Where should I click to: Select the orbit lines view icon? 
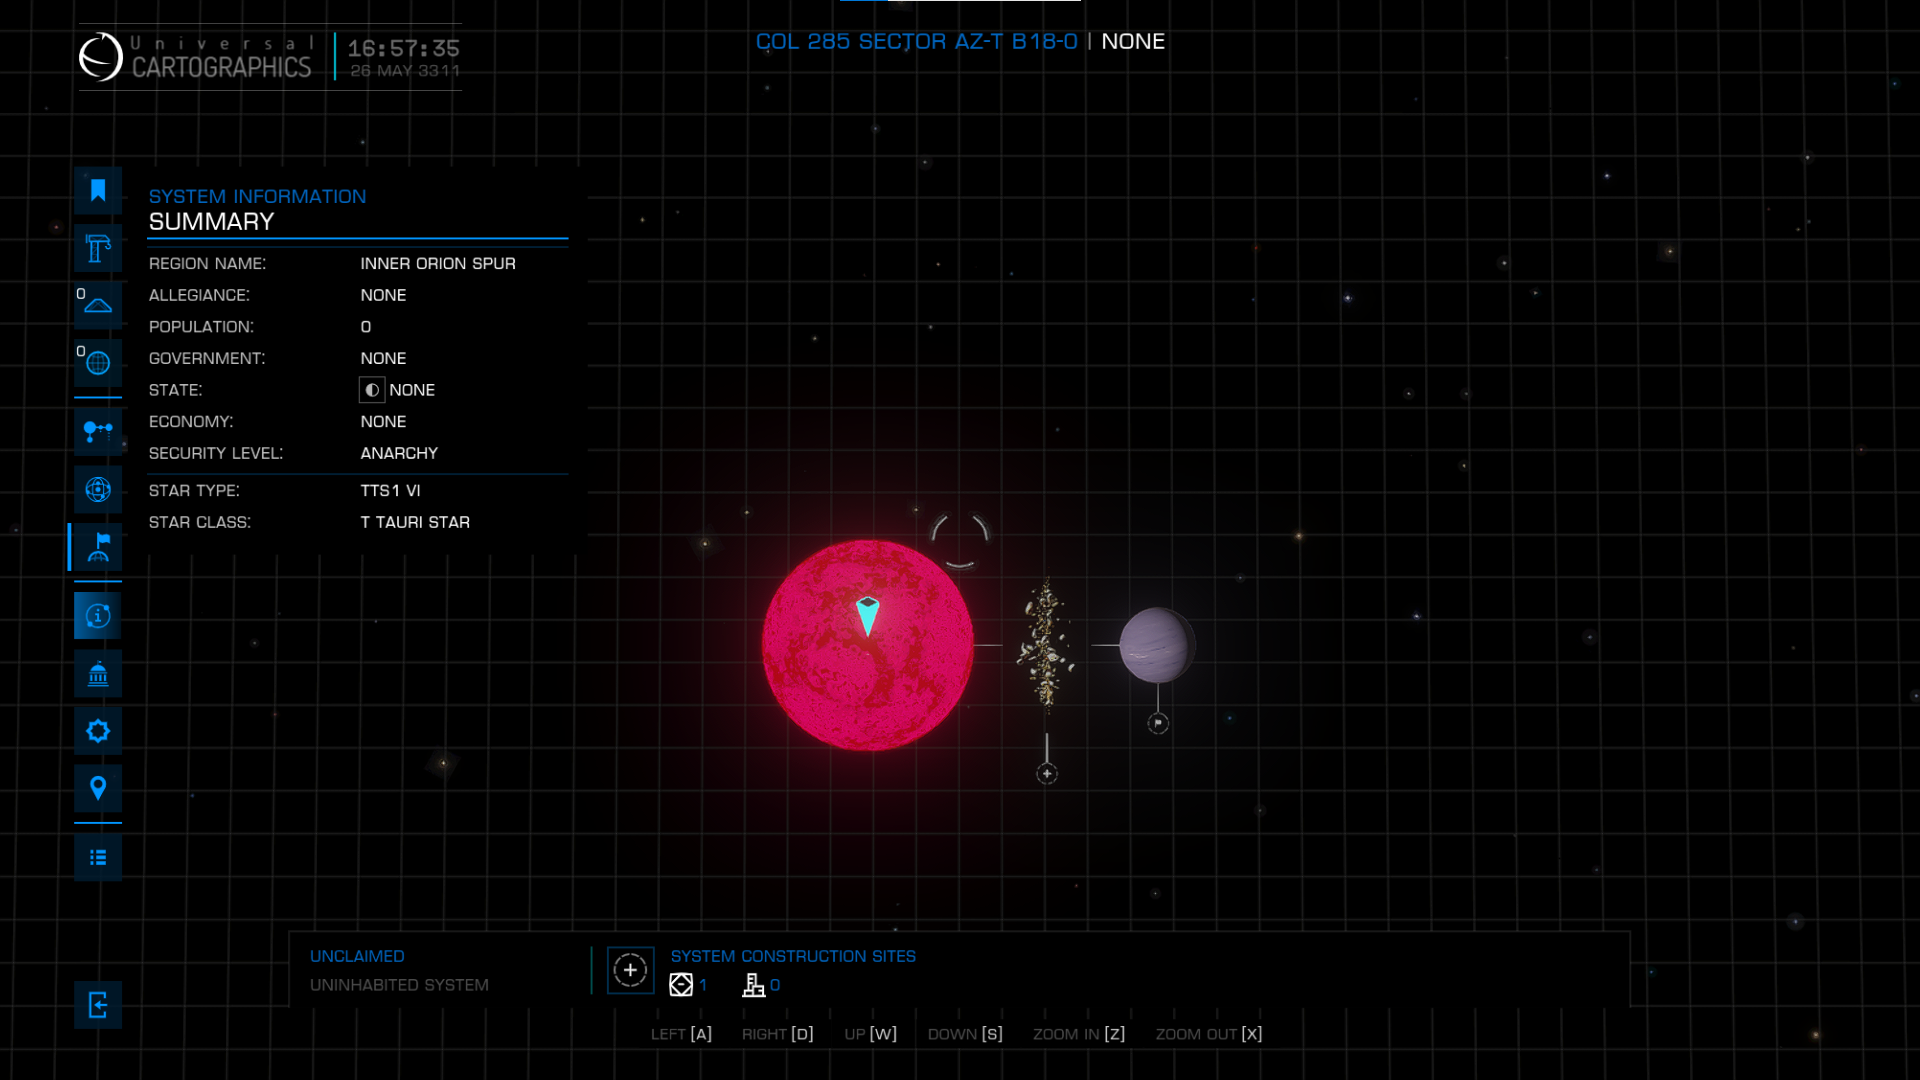tap(98, 432)
